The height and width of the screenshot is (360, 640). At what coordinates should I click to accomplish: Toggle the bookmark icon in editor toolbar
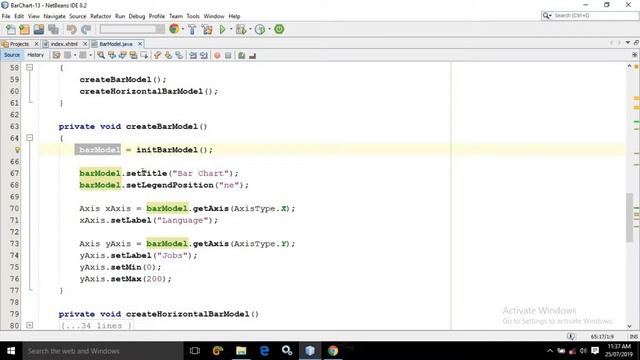point(179,55)
